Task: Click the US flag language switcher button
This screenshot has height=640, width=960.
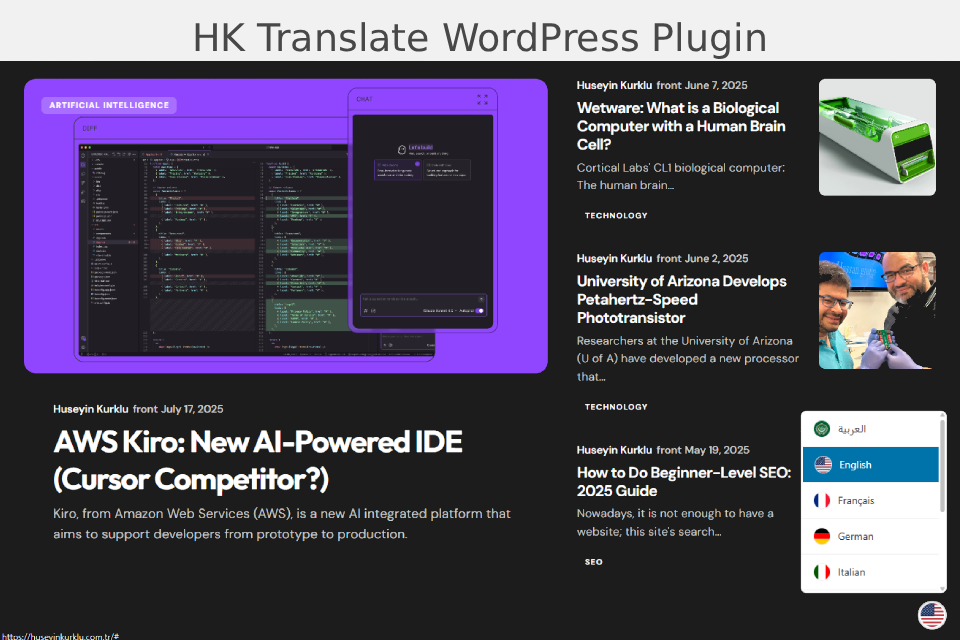Action: pos(932,615)
